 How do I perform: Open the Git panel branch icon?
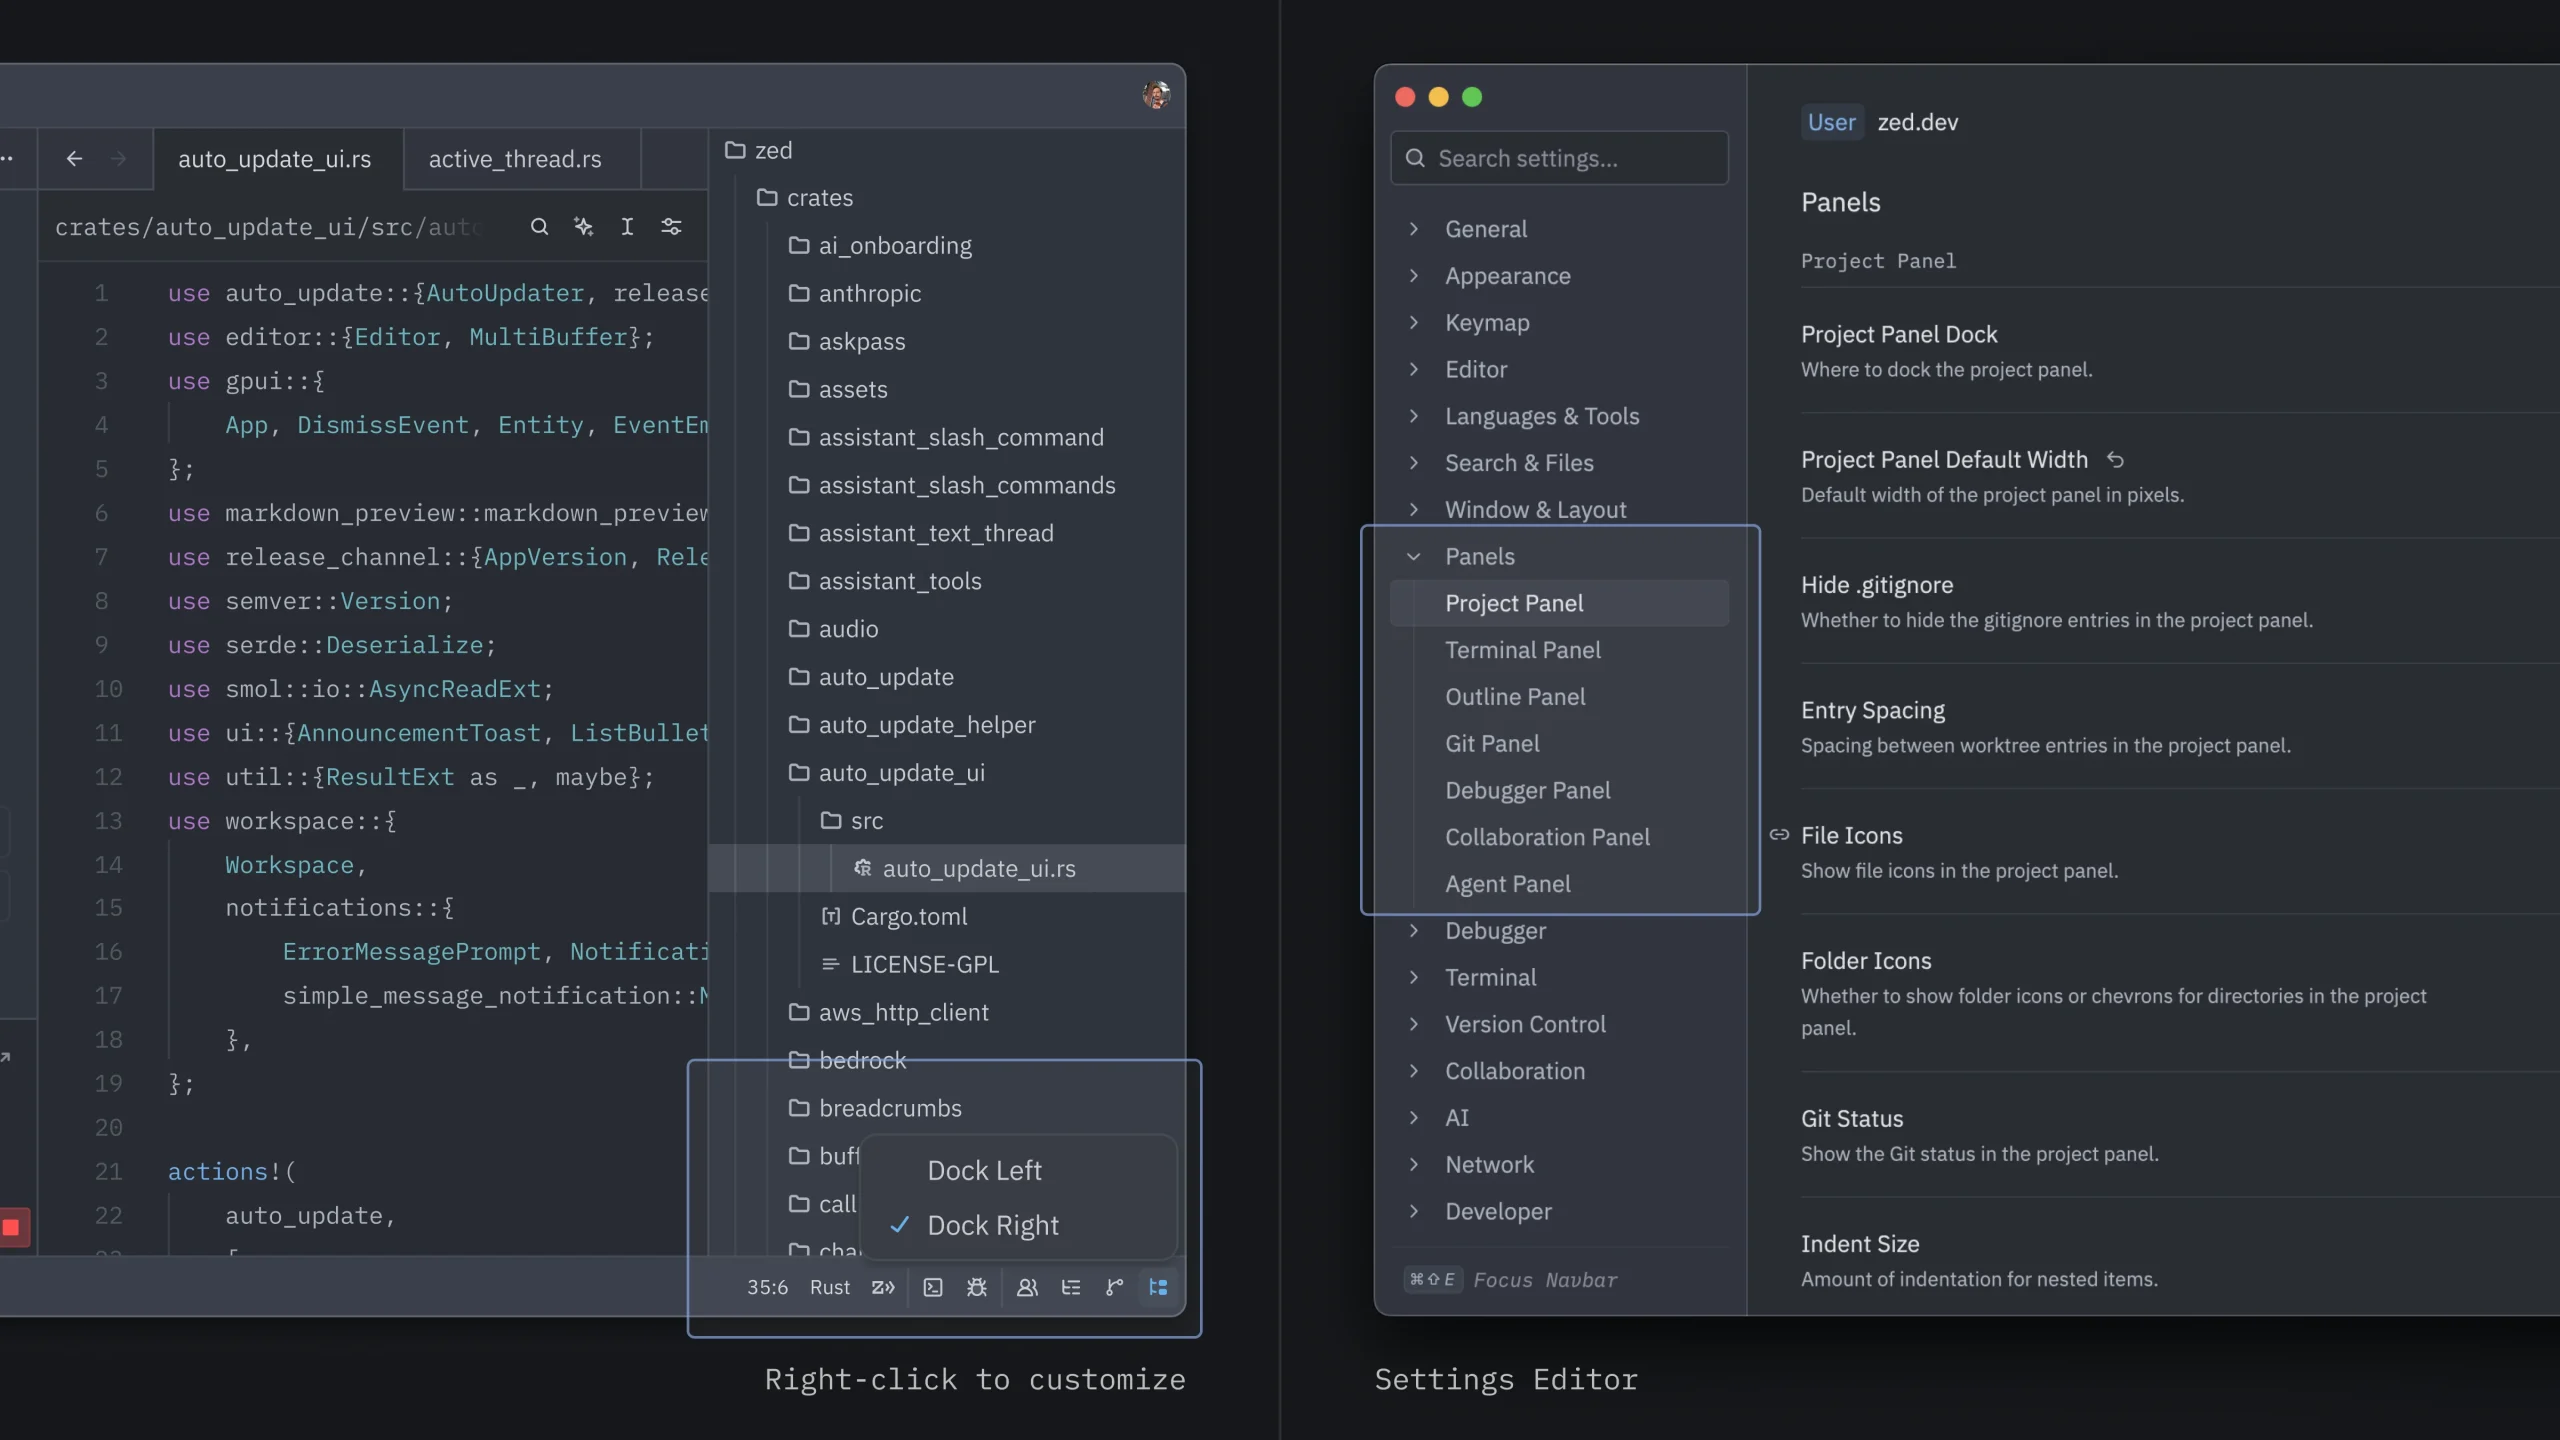coord(1114,1287)
